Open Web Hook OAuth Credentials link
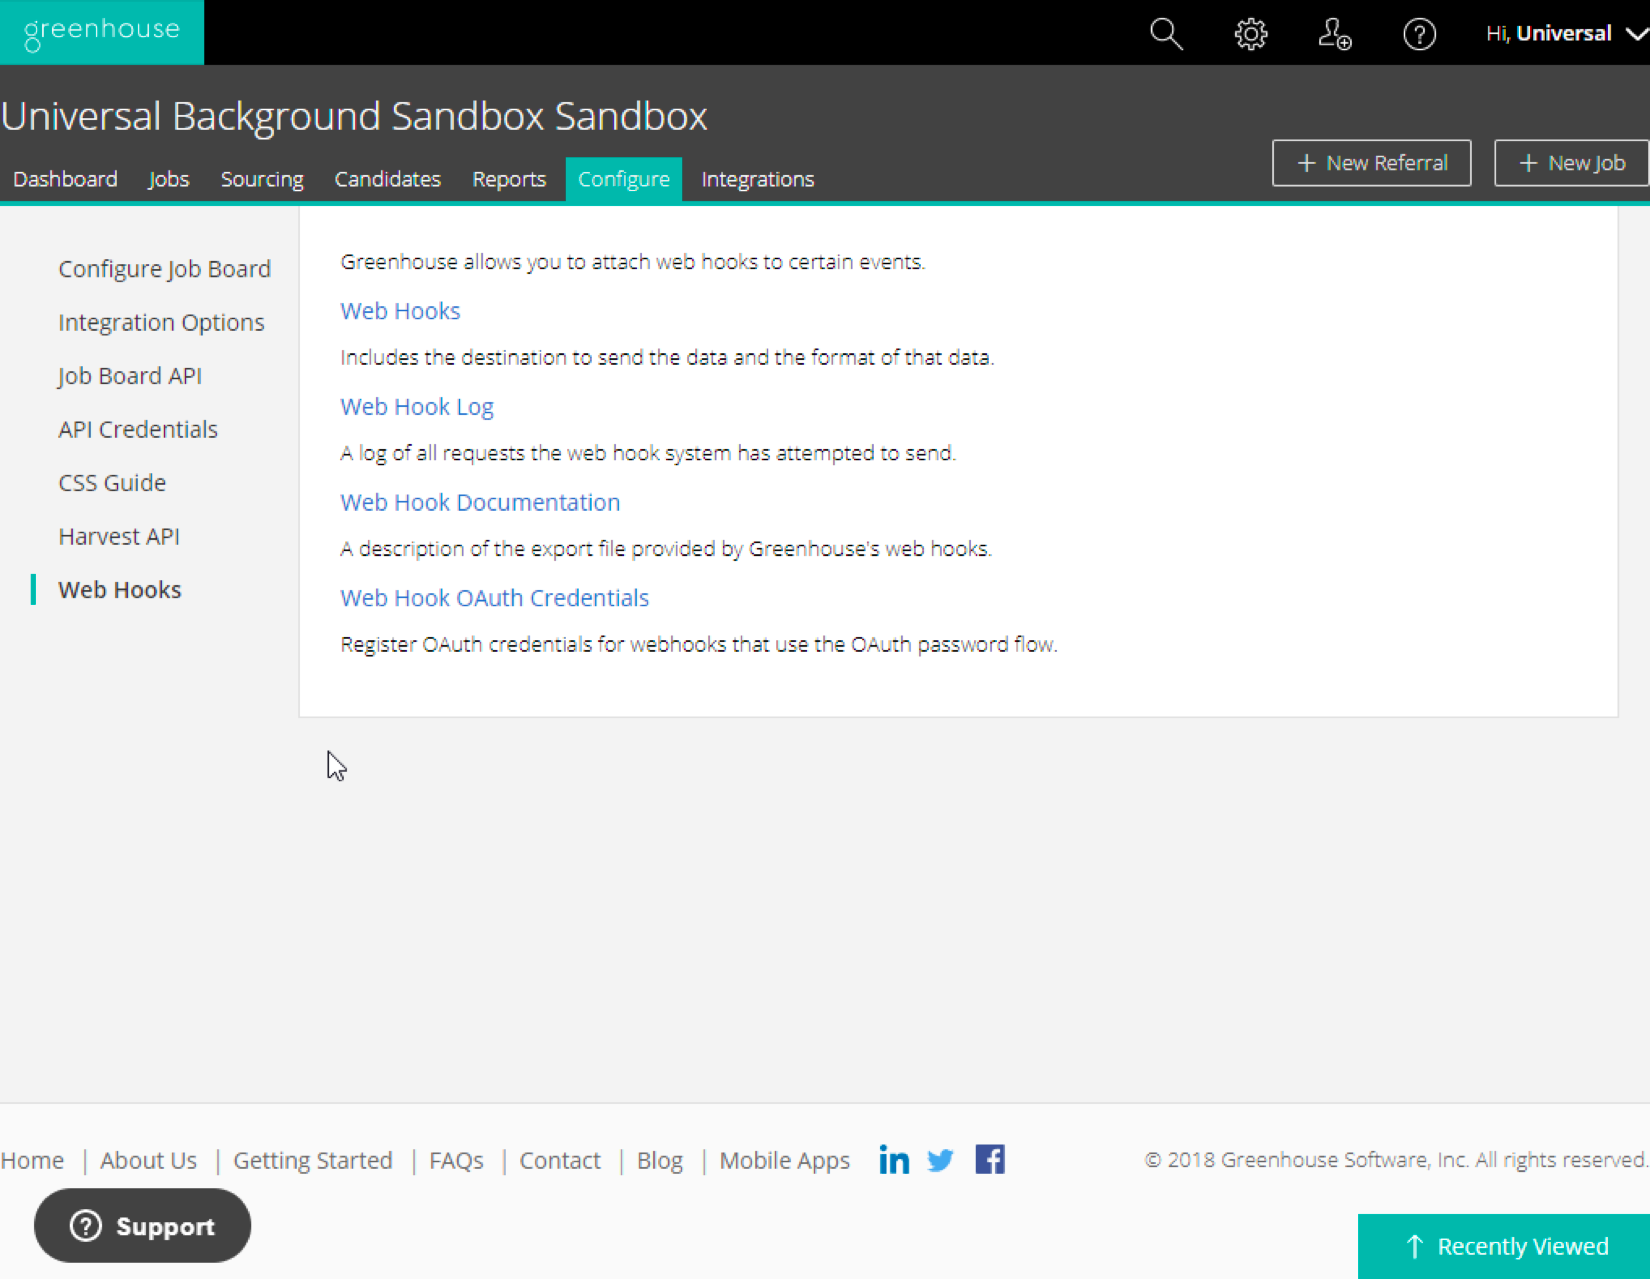This screenshot has height=1279, width=1650. [494, 598]
